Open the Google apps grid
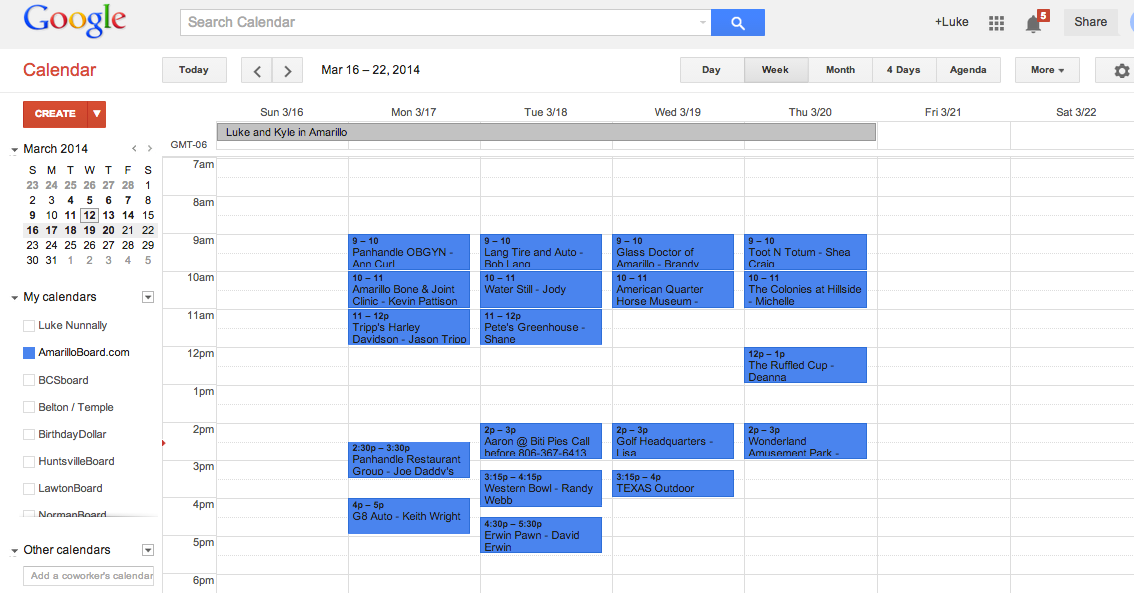1134x593 pixels. (x=996, y=23)
